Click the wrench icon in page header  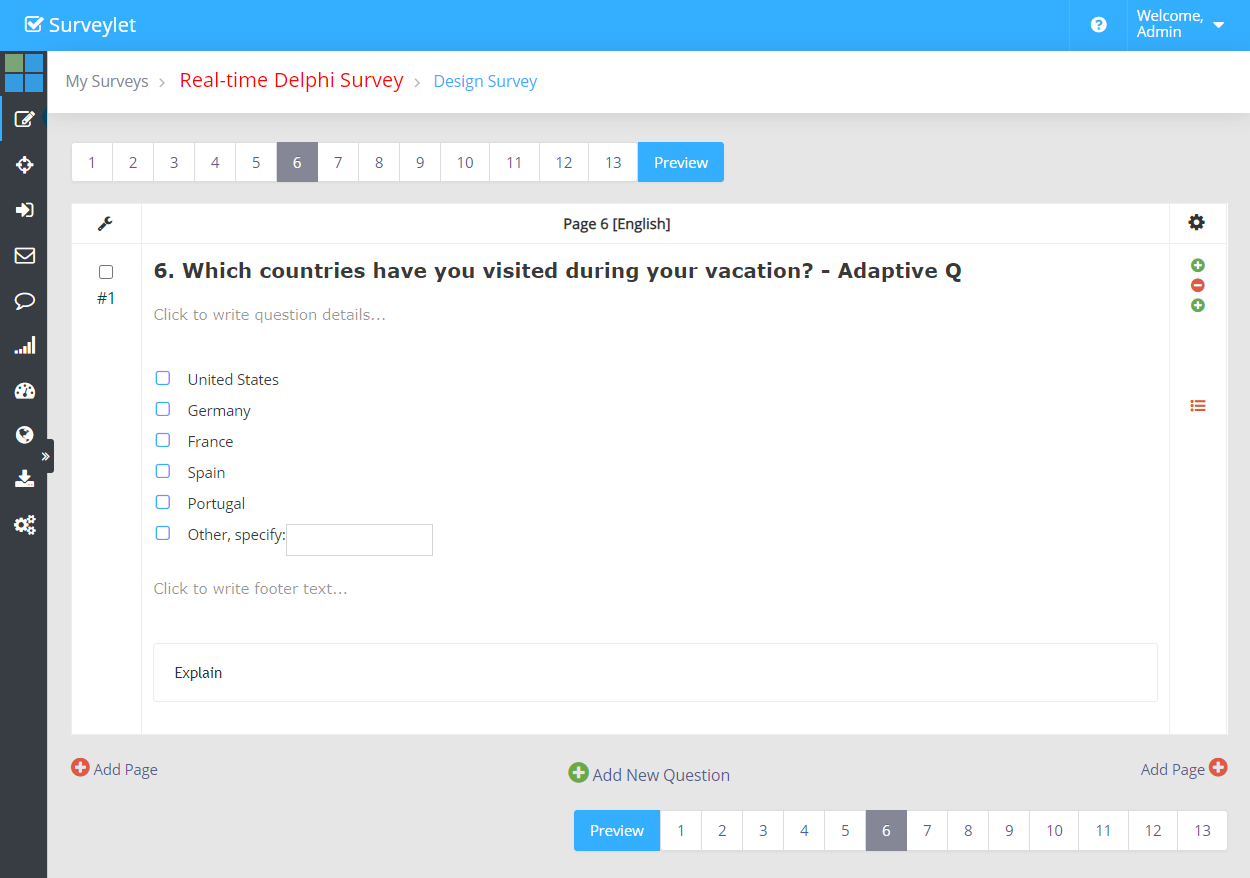pyautogui.click(x=105, y=224)
